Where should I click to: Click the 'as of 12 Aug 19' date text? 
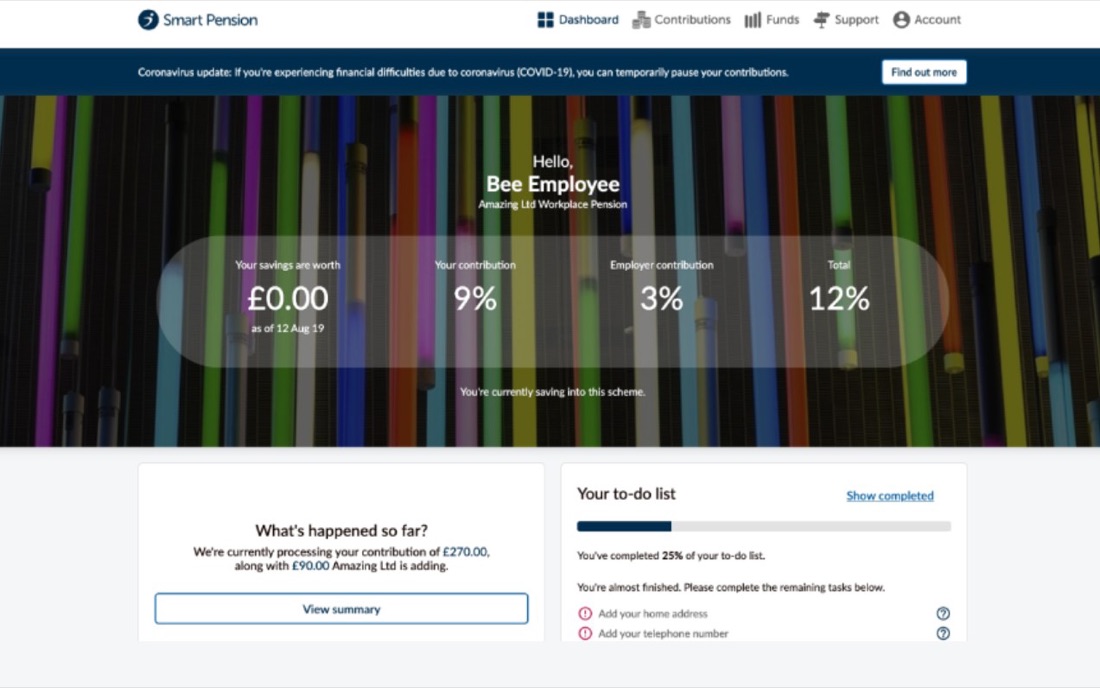point(288,328)
